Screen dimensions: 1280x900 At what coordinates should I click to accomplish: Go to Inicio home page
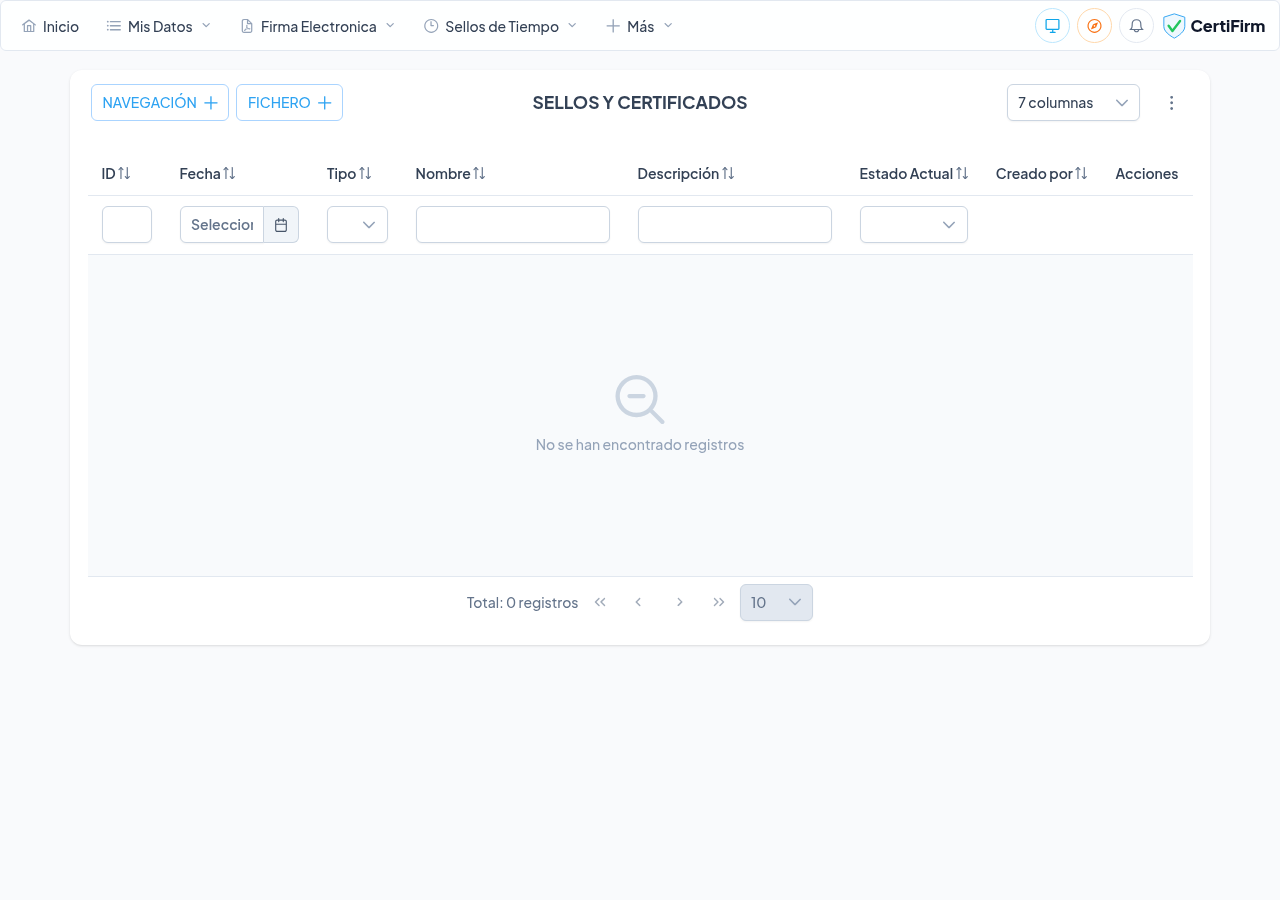[50, 26]
